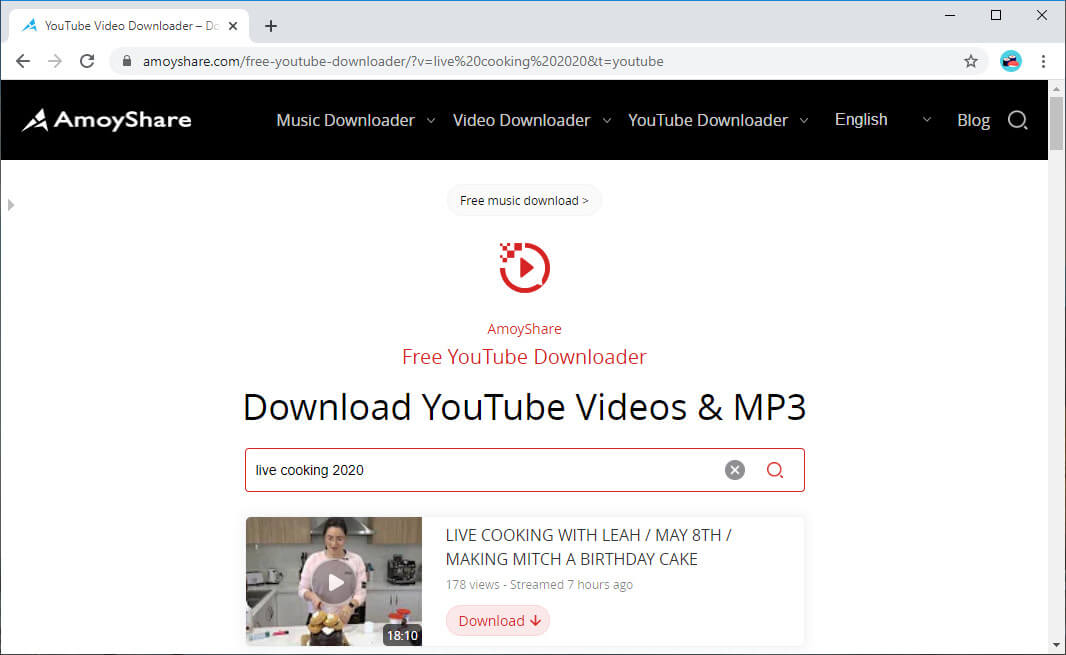Open the Chrome profile avatar

[x=1011, y=61]
